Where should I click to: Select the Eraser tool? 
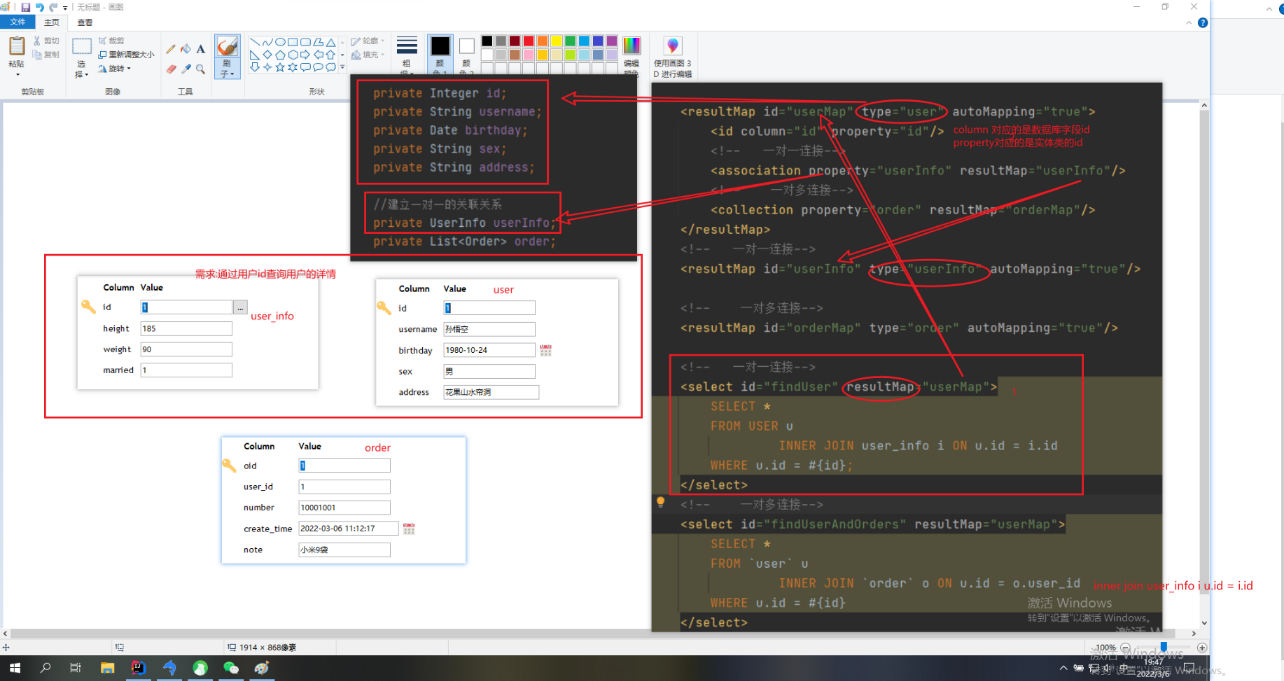[x=171, y=69]
